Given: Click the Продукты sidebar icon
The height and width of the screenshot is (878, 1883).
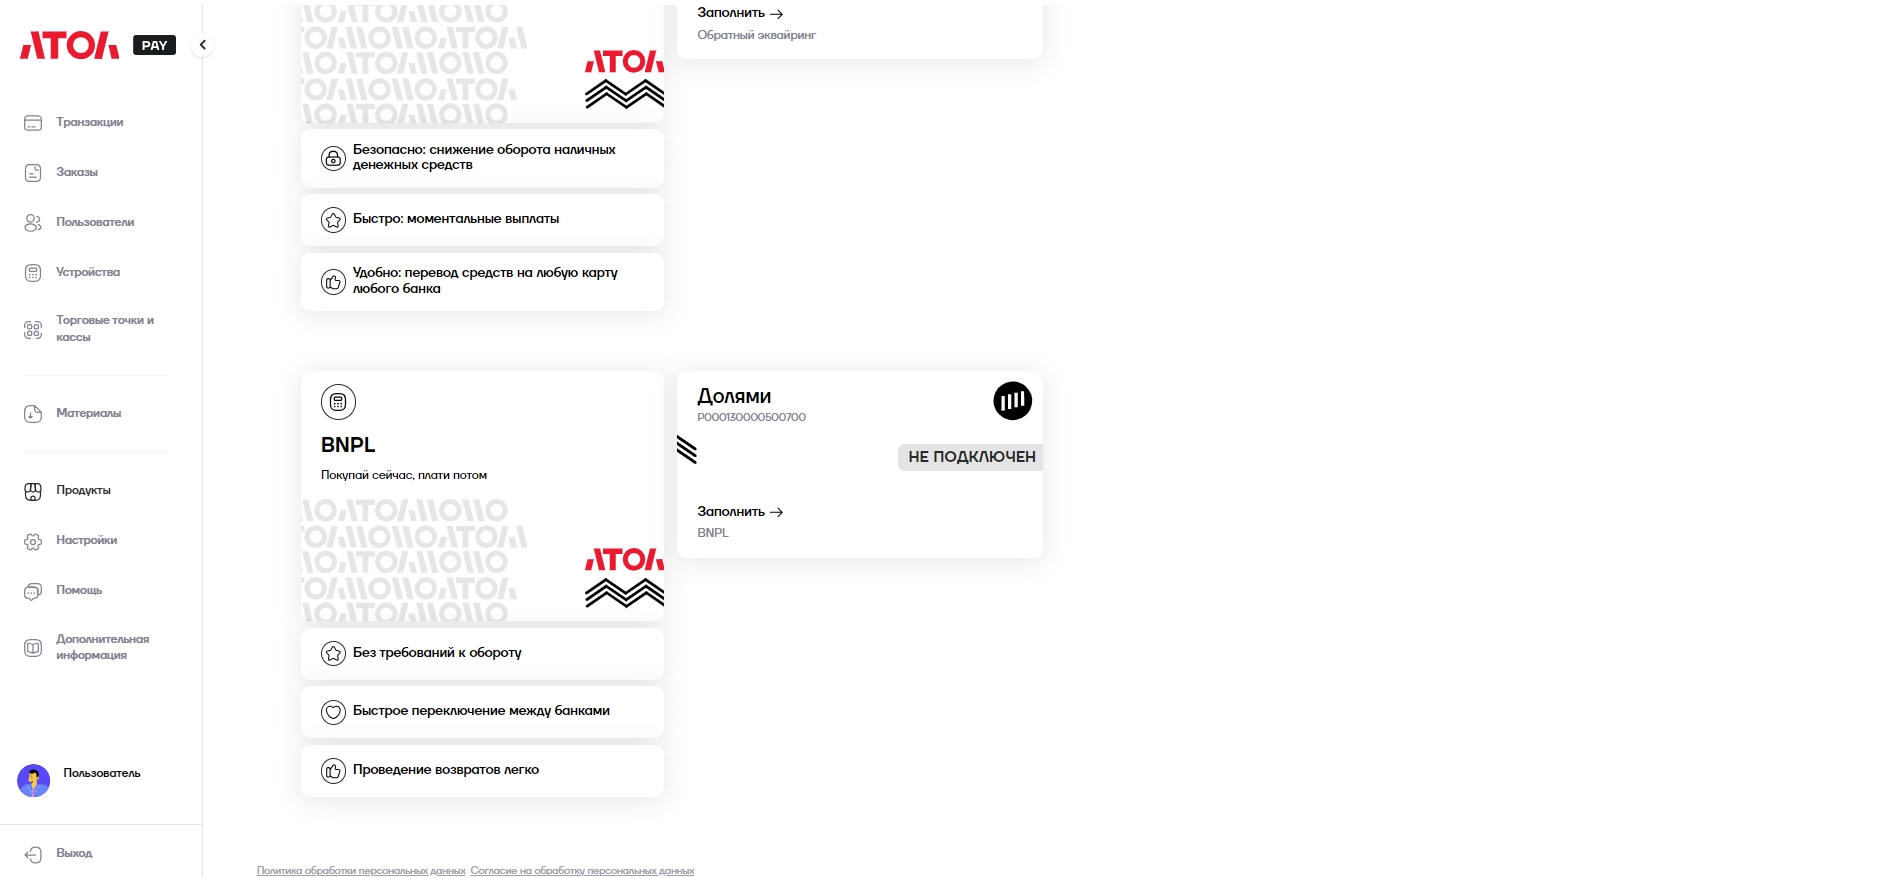Looking at the screenshot, I should pyautogui.click(x=33, y=491).
